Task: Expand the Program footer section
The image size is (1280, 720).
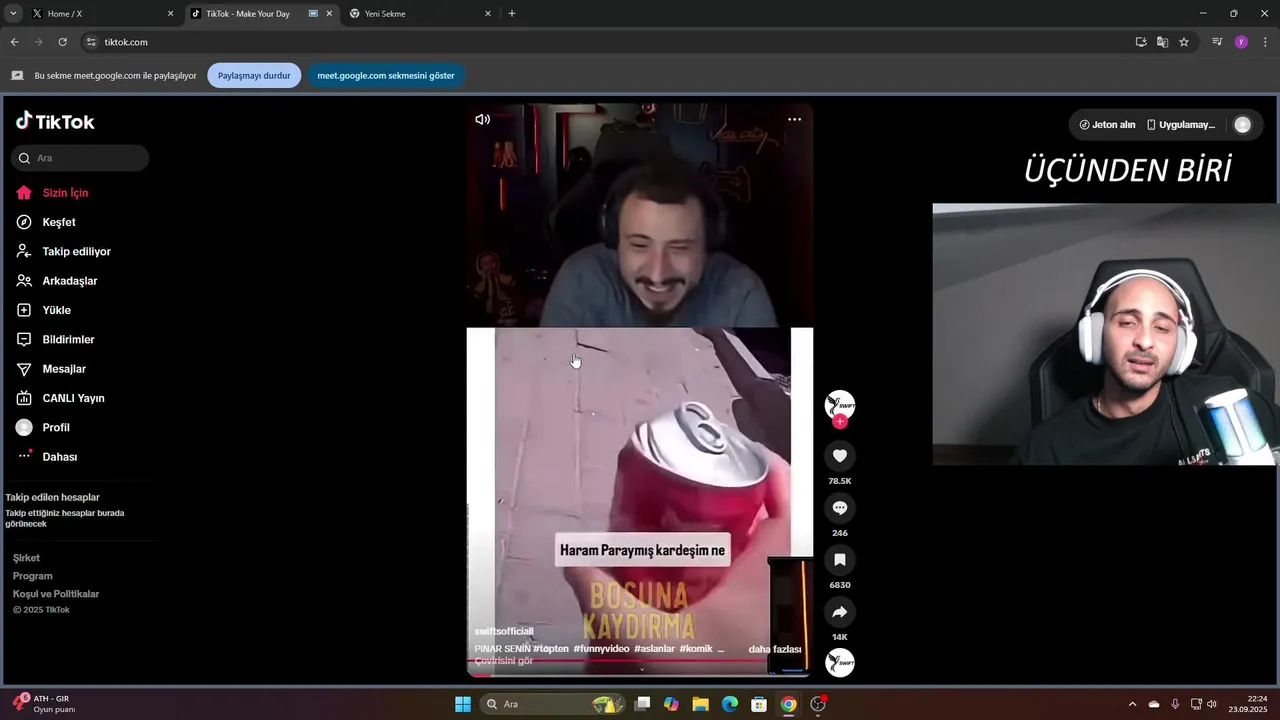Action: (32, 576)
